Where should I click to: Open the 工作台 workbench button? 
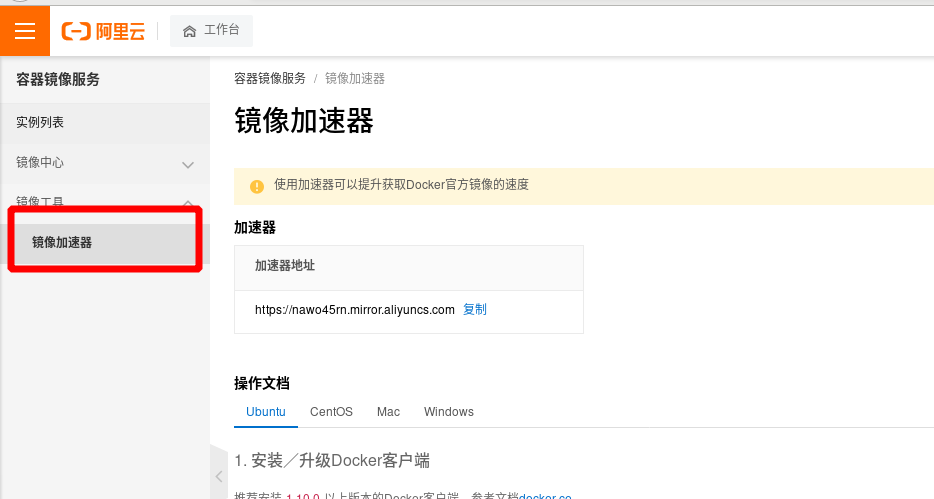pos(211,31)
